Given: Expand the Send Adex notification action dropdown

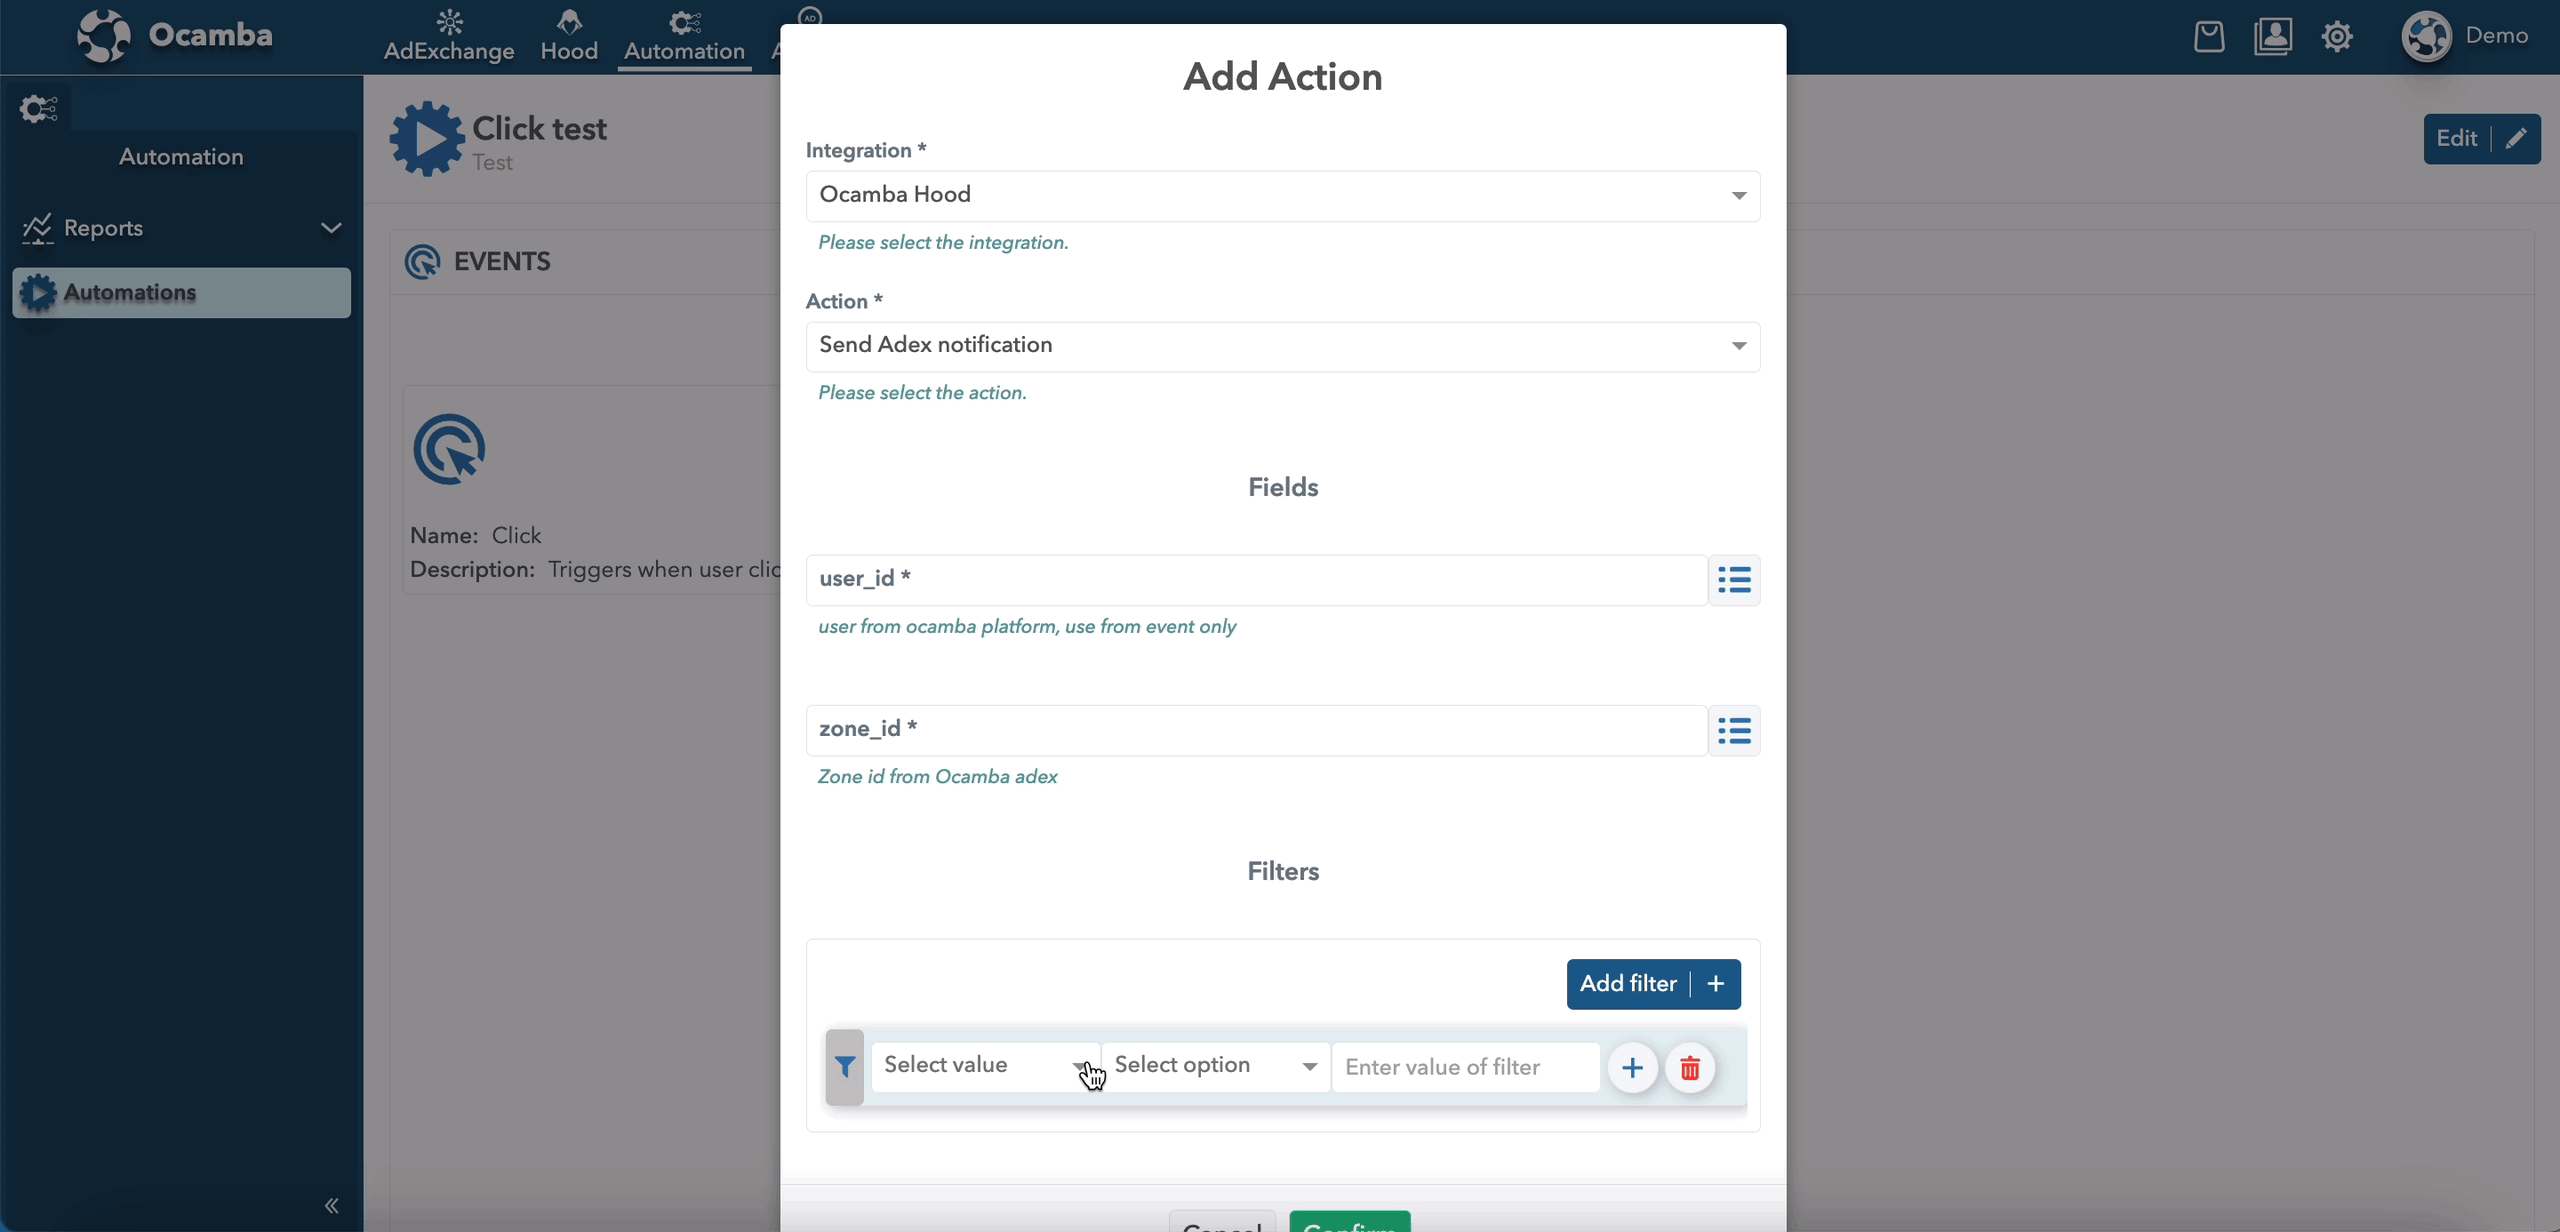Looking at the screenshot, I should tap(1737, 344).
